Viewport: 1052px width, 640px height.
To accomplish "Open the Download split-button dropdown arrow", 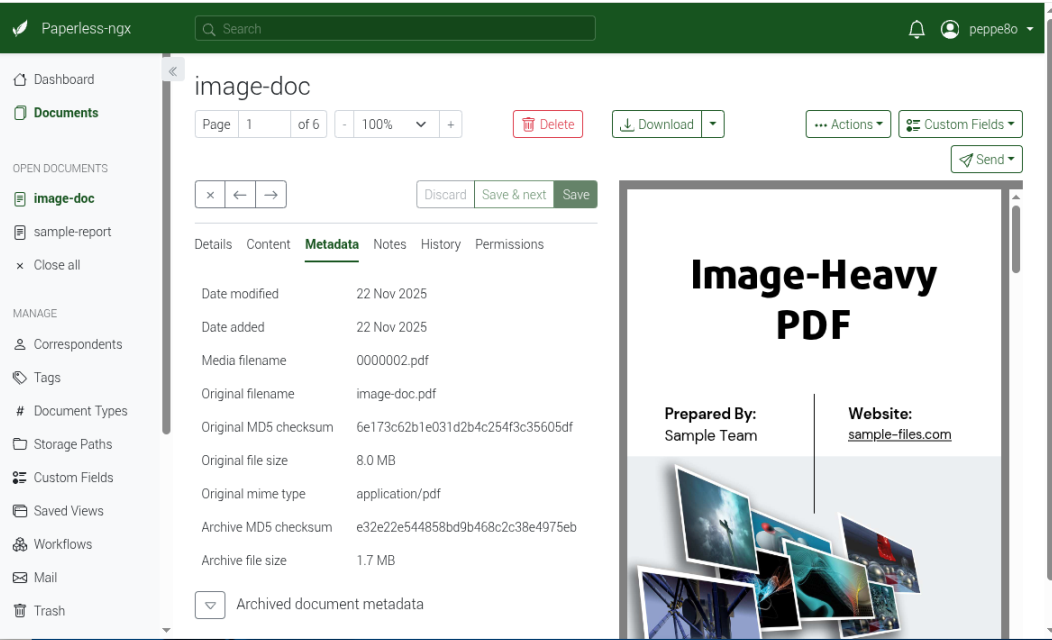I will click(712, 124).
